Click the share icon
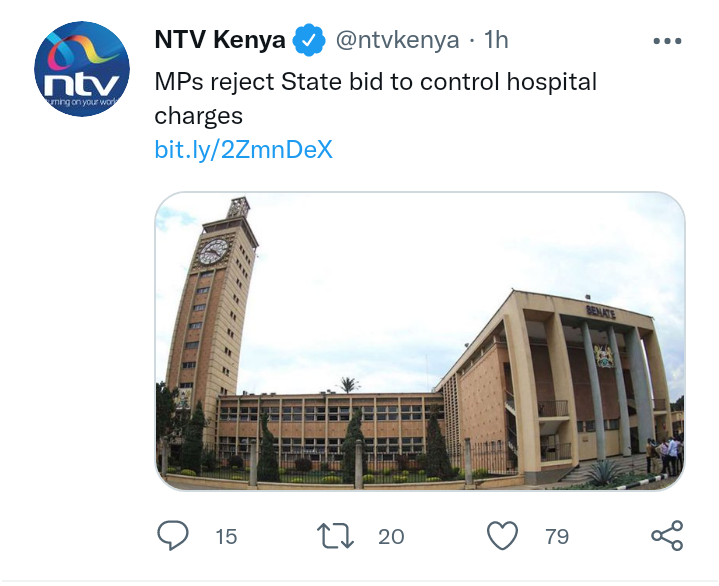The width and height of the screenshot is (719, 586). coord(667,536)
